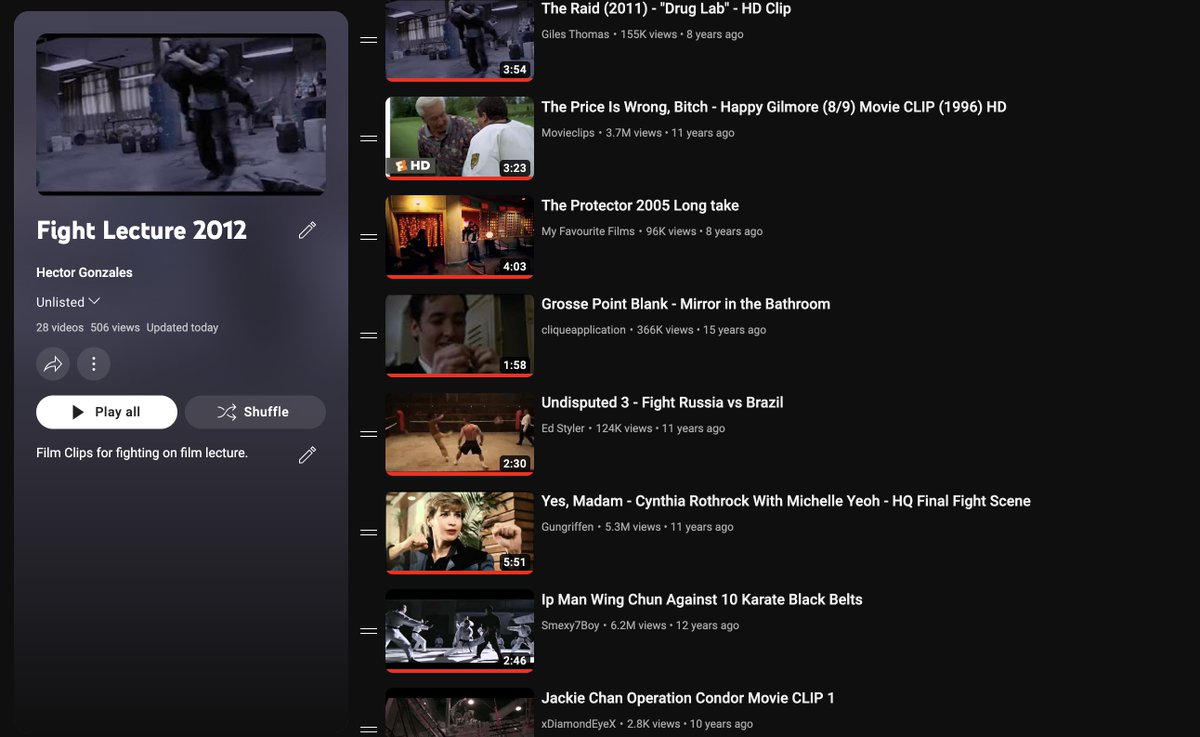Click Ip Man thumbnail showing 2:46
1200x737 pixels.
pyautogui.click(x=460, y=631)
